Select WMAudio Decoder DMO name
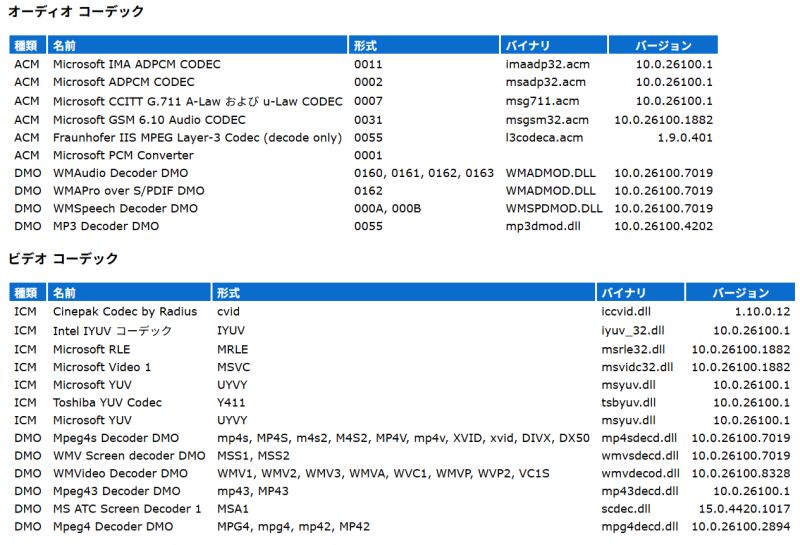 [120, 173]
